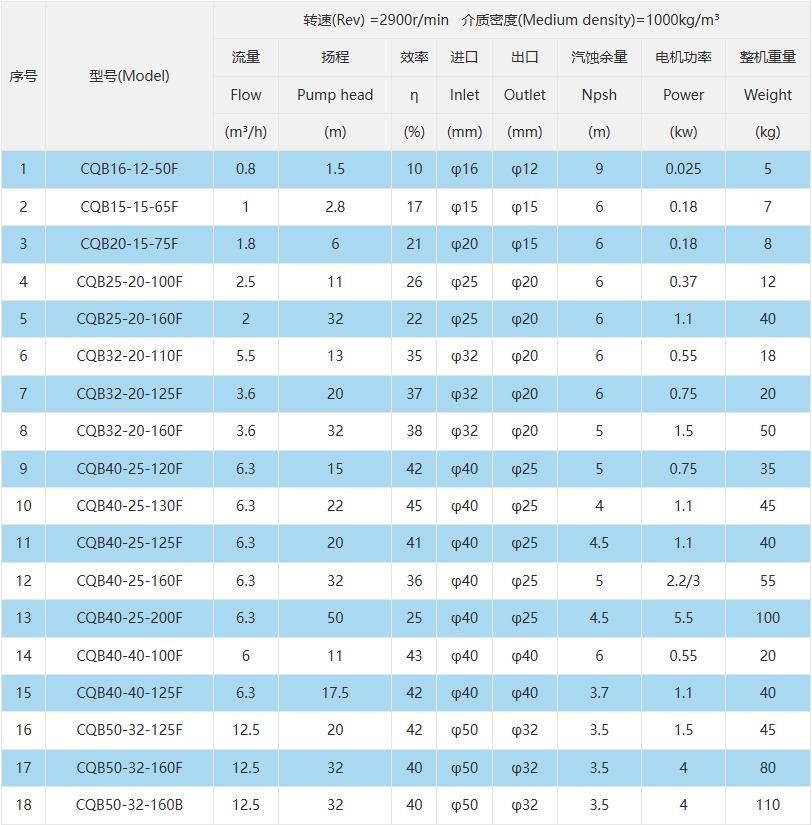Click the 型号(Model) column header
Image resolution: width=812 pixels, height=825 pixels.
click(x=129, y=76)
